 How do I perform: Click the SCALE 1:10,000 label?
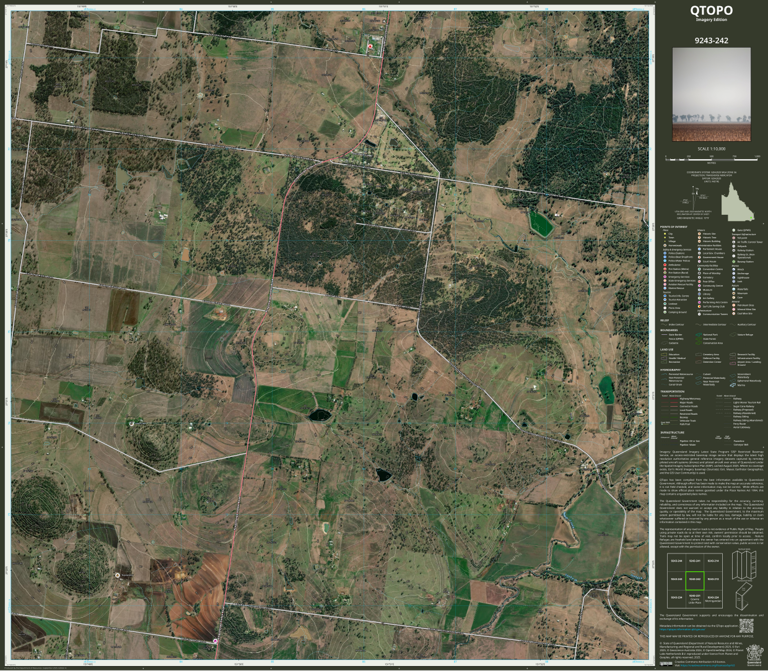click(711, 148)
